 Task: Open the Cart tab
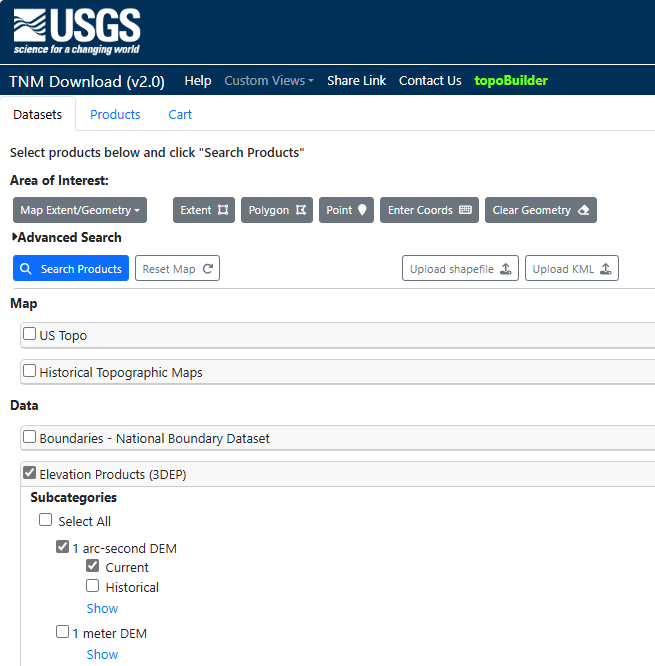pyautogui.click(x=180, y=114)
